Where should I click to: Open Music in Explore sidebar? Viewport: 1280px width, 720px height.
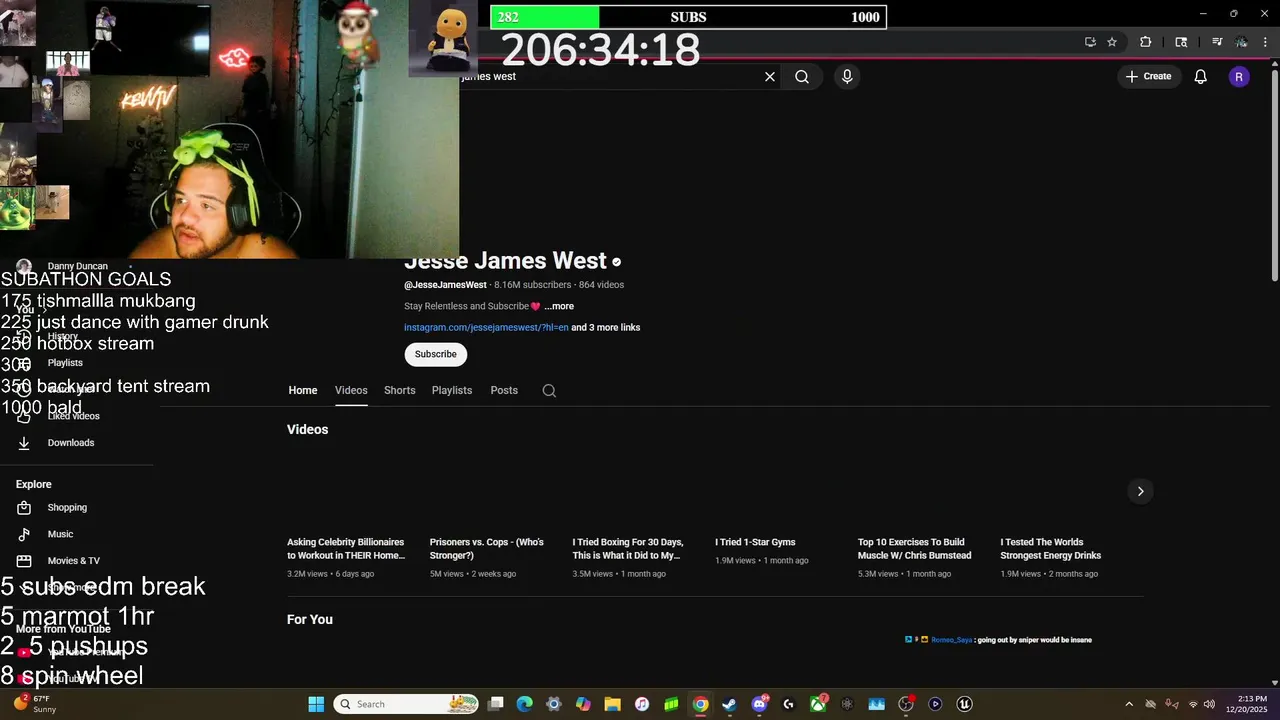[x=60, y=534]
